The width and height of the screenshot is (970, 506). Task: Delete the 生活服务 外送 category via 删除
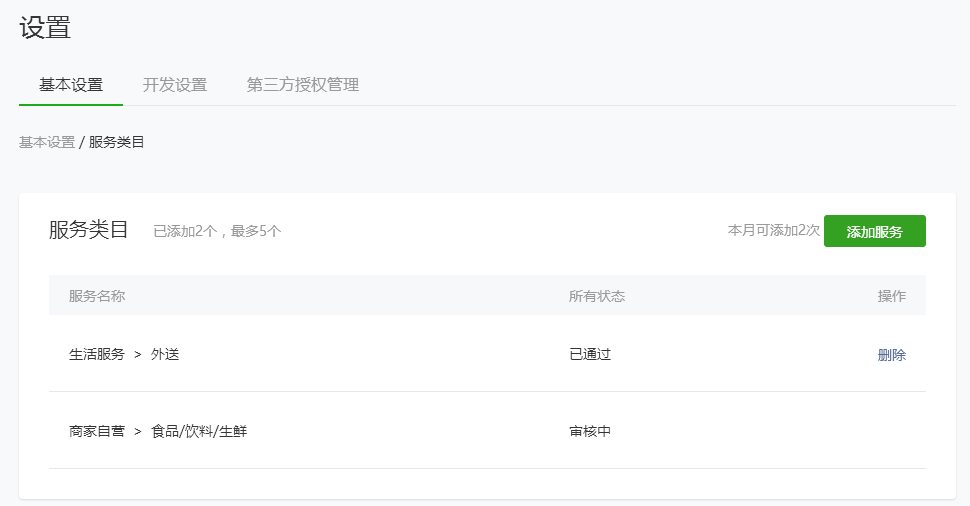pyautogui.click(x=892, y=354)
